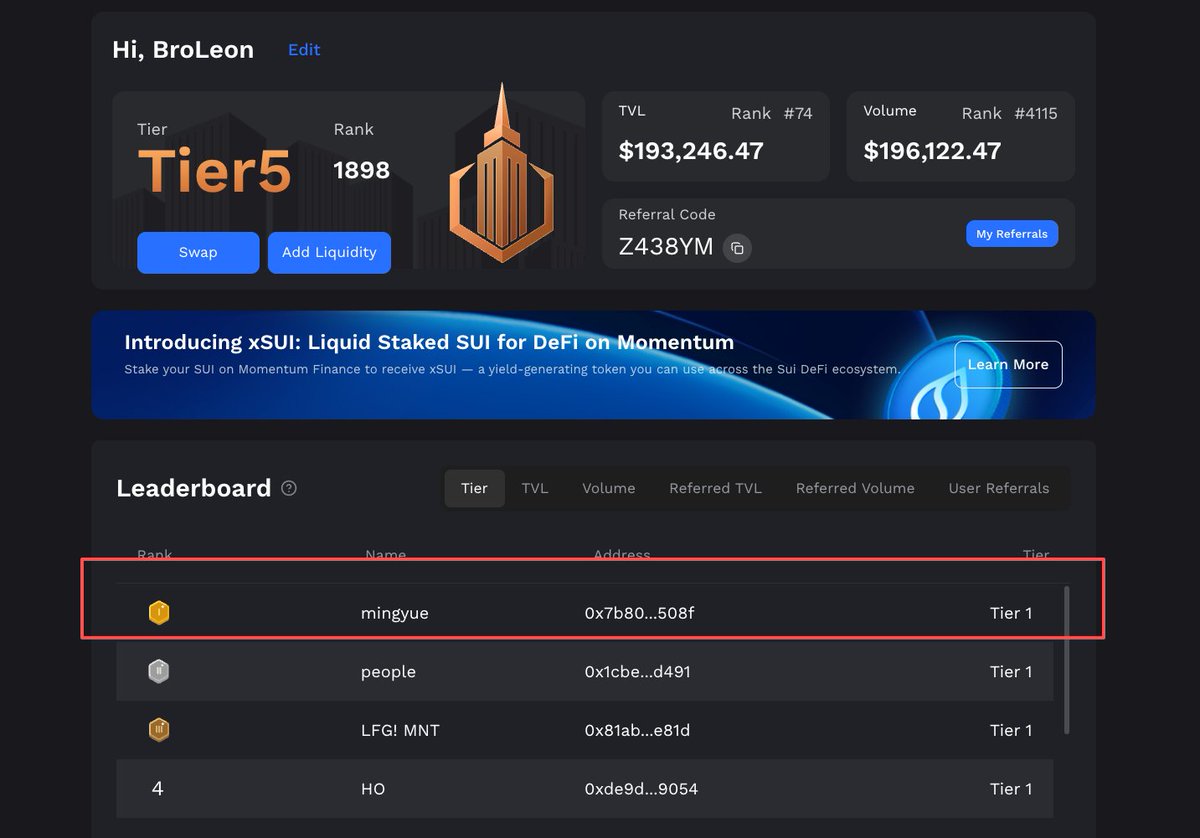The width and height of the screenshot is (1200, 838).
Task: Click the TVL rank #74
Action: tap(798, 113)
